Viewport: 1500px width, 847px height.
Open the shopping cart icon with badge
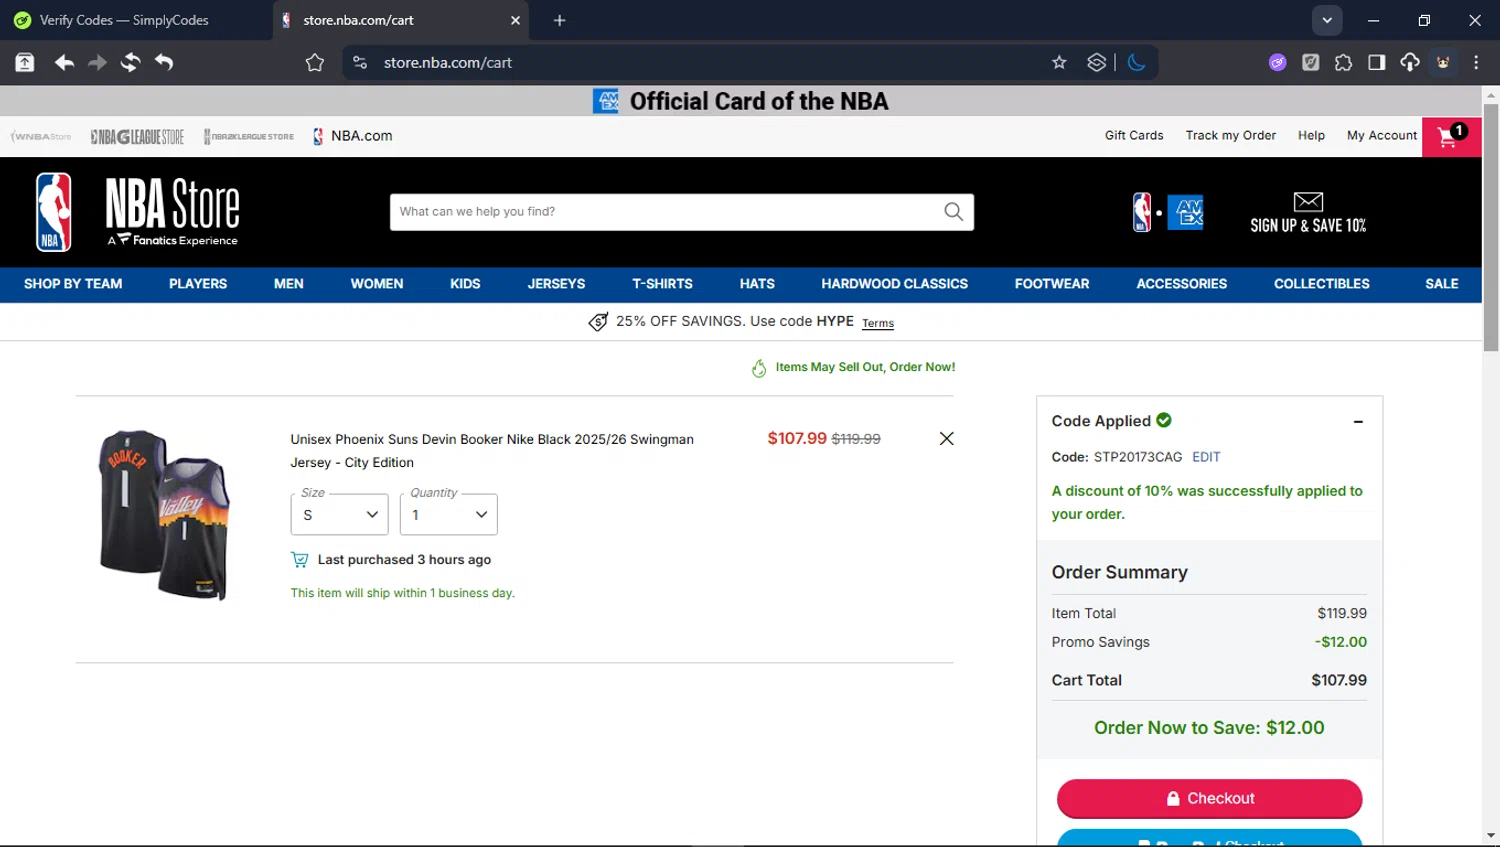tap(1451, 136)
